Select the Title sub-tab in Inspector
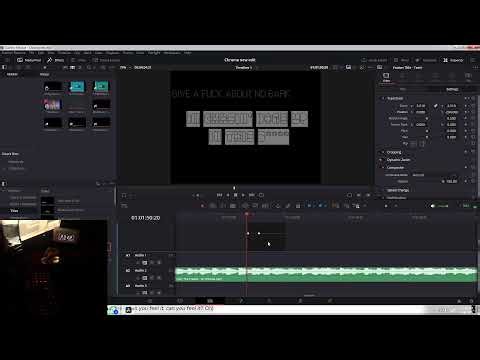 (403, 89)
